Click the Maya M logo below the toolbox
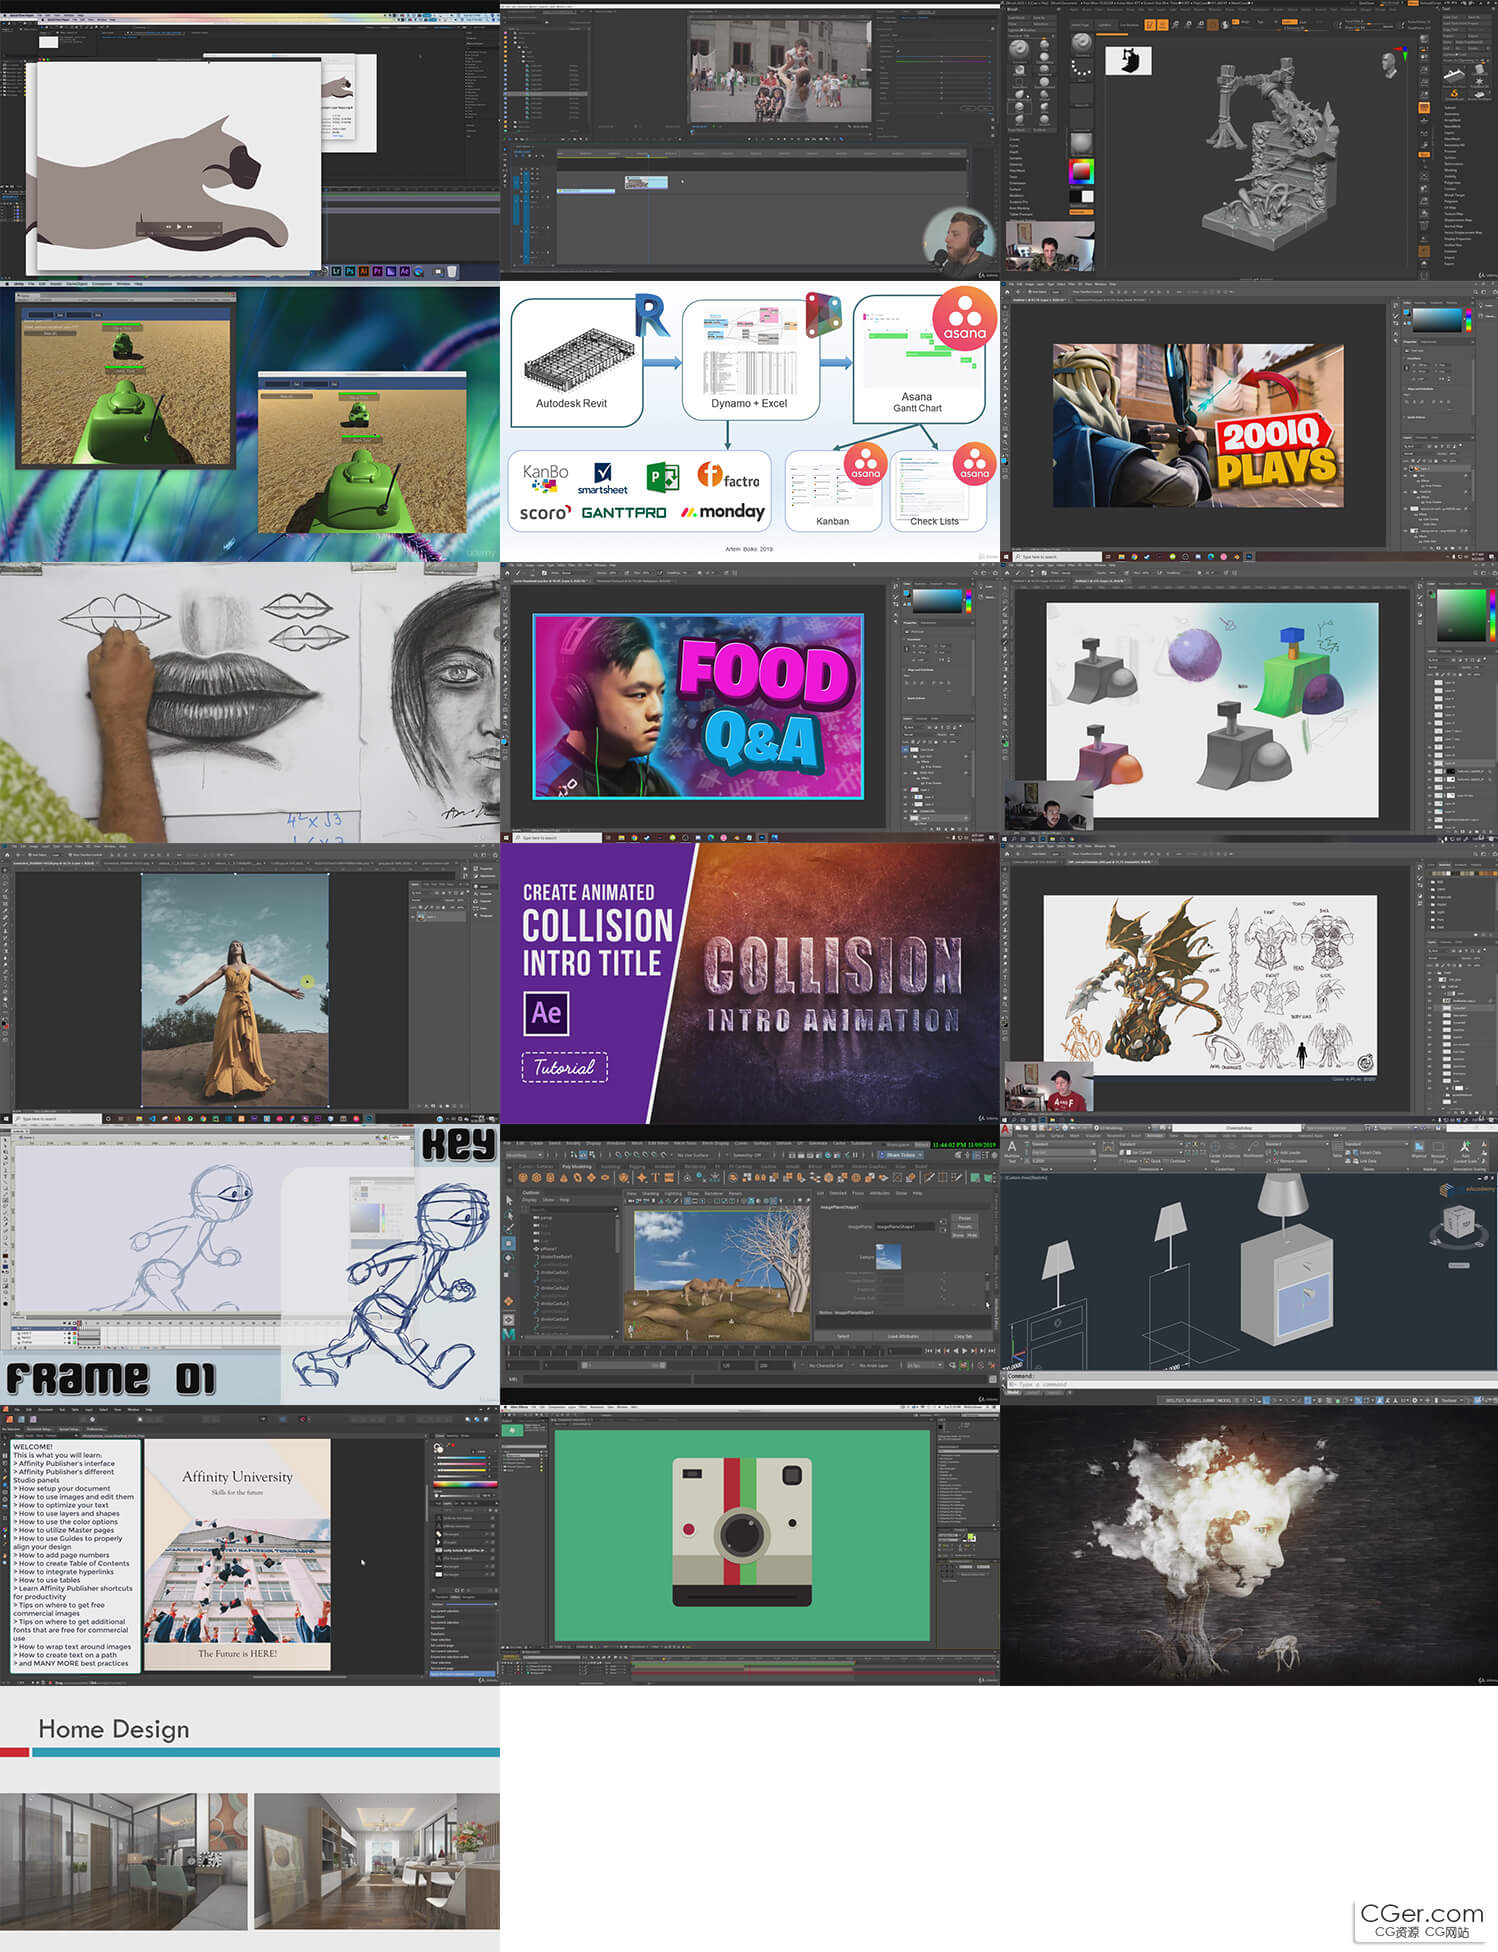The image size is (1498, 1952). coord(509,1334)
